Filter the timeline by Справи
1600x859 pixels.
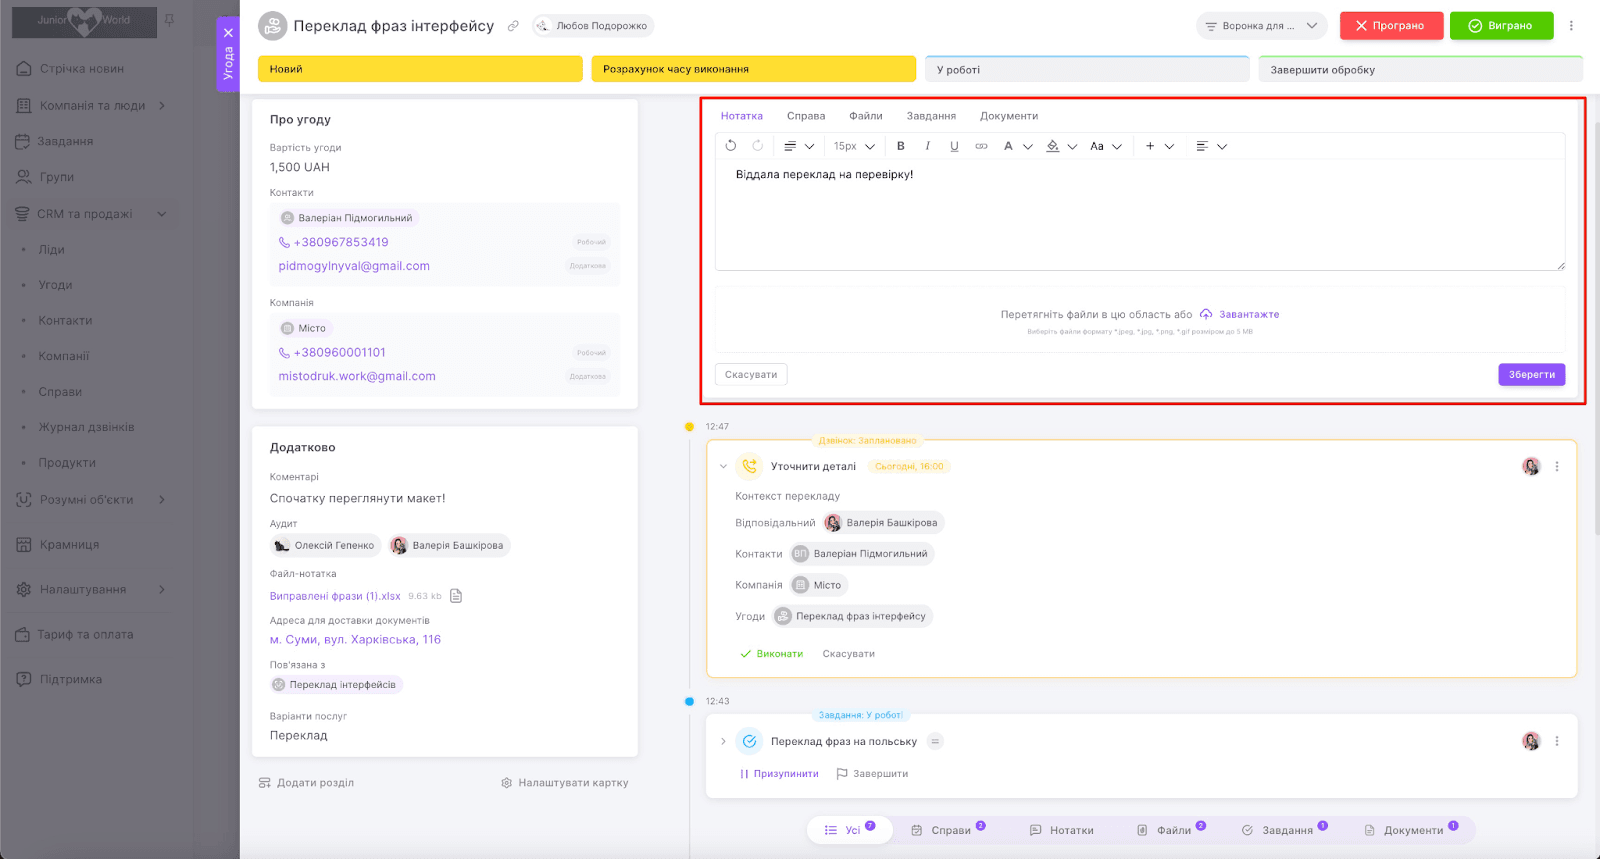947,830
